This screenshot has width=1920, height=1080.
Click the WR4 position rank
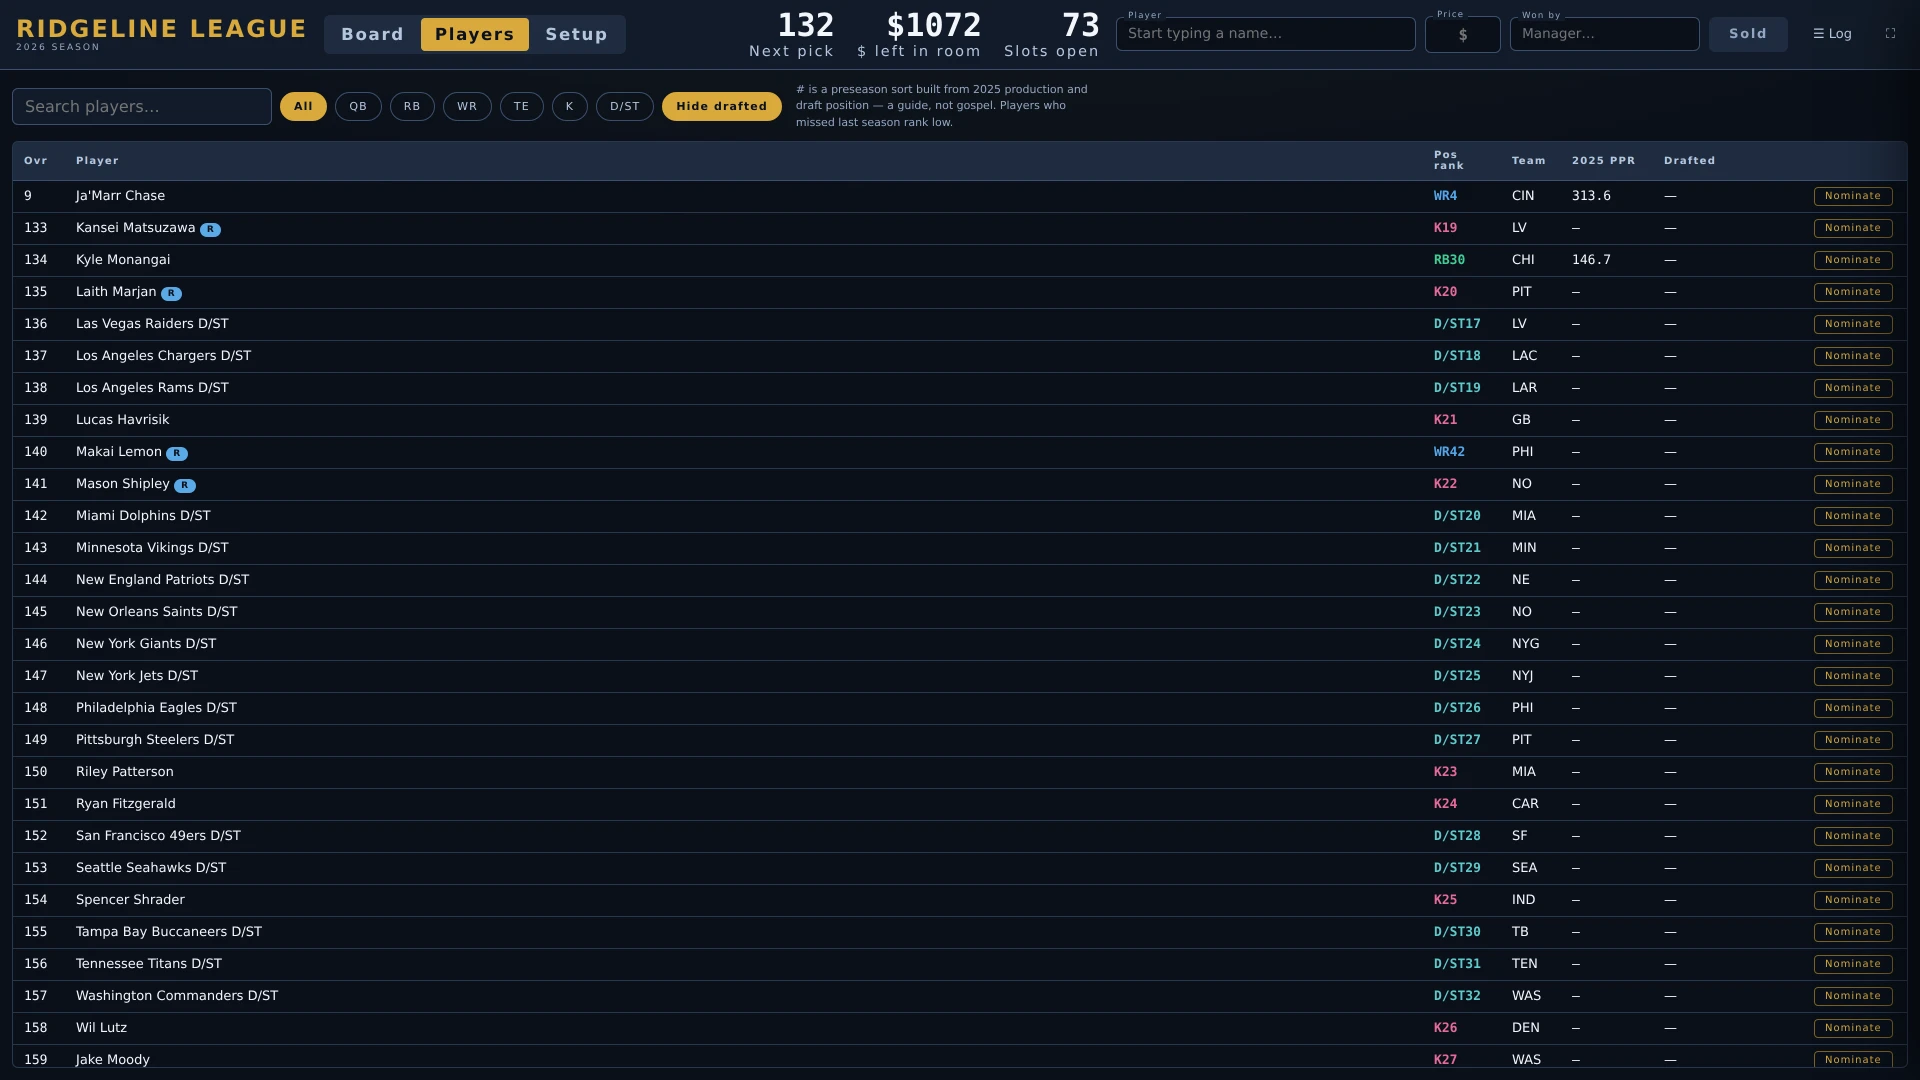tap(1445, 196)
